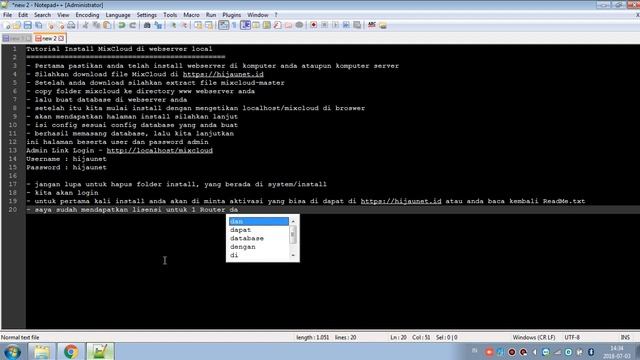Open the Window menu
Screen dimensions: 640x360
(258, 15)
